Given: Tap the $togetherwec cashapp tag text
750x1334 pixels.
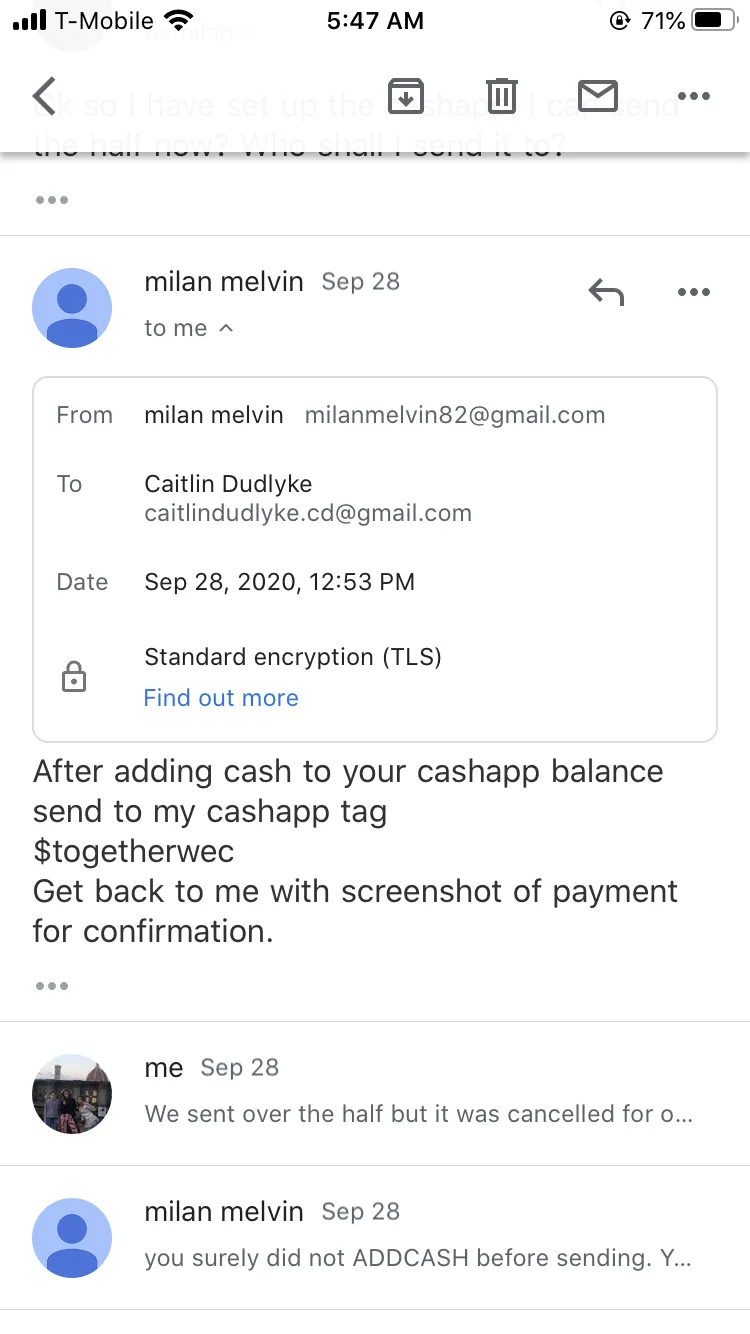Looking at the screenshot, I should pos(133,851).
